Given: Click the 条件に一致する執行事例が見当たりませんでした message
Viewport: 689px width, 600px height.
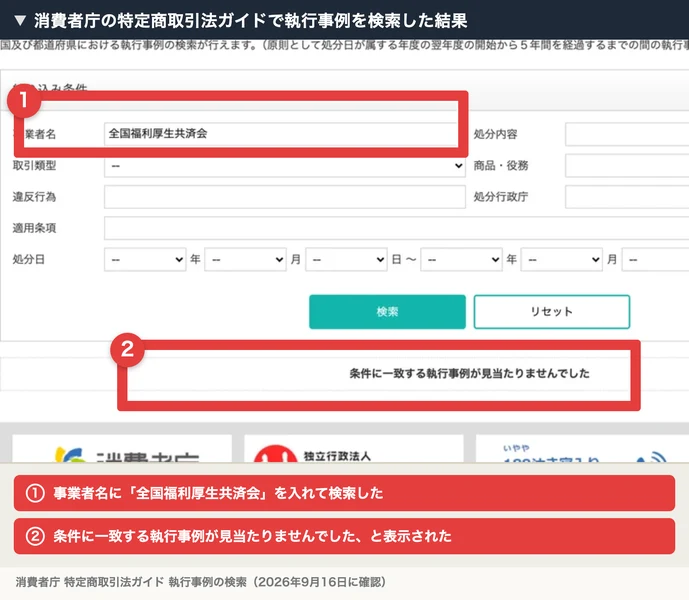Looking at the screenshot, I should [469, 374].
